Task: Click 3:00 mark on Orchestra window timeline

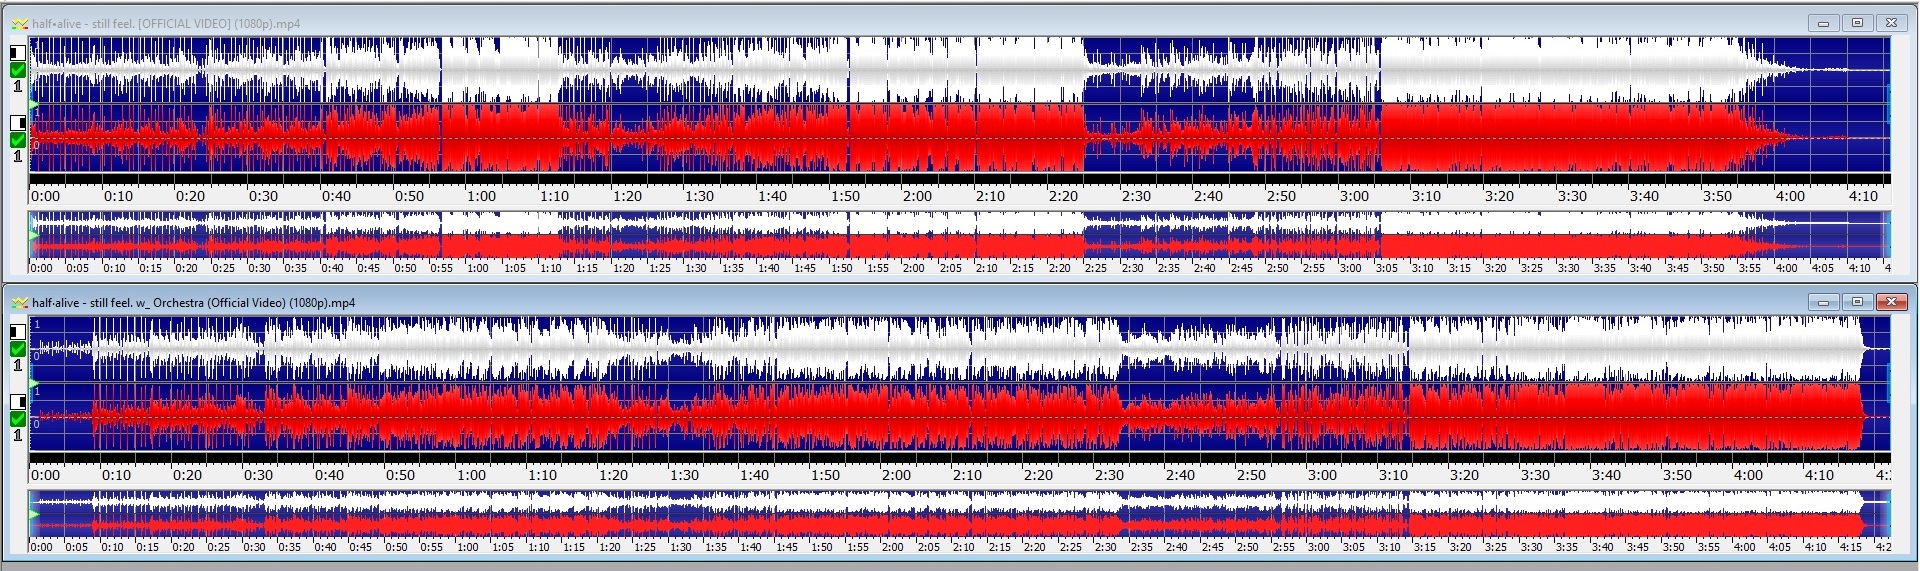Action: (1322, 475)
